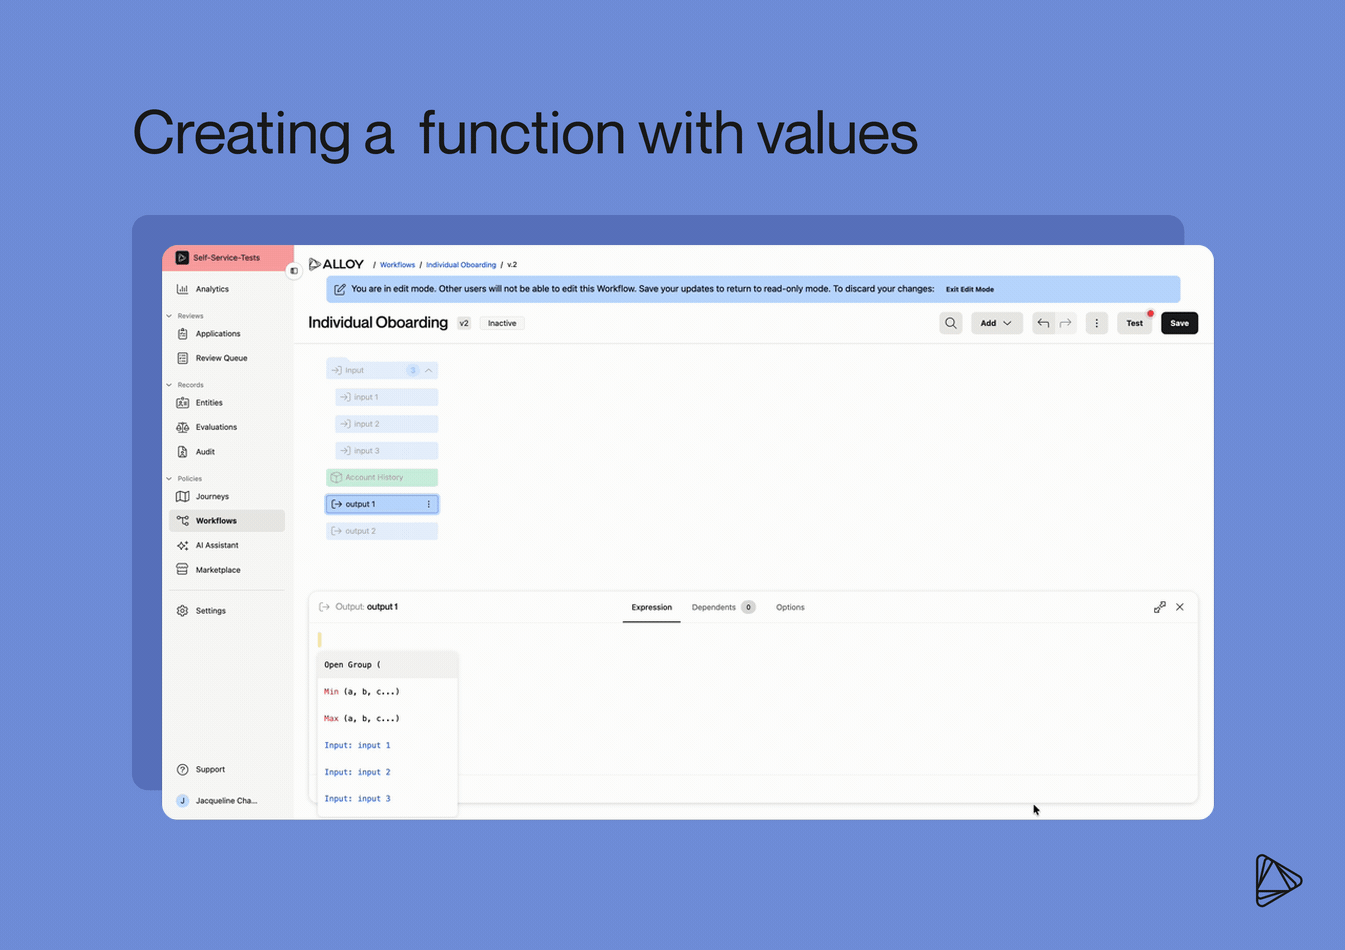This screenshot has height=950, width=1345.
Task: Collapse the Input node group chevron
Action: click(x=429, y=370)
